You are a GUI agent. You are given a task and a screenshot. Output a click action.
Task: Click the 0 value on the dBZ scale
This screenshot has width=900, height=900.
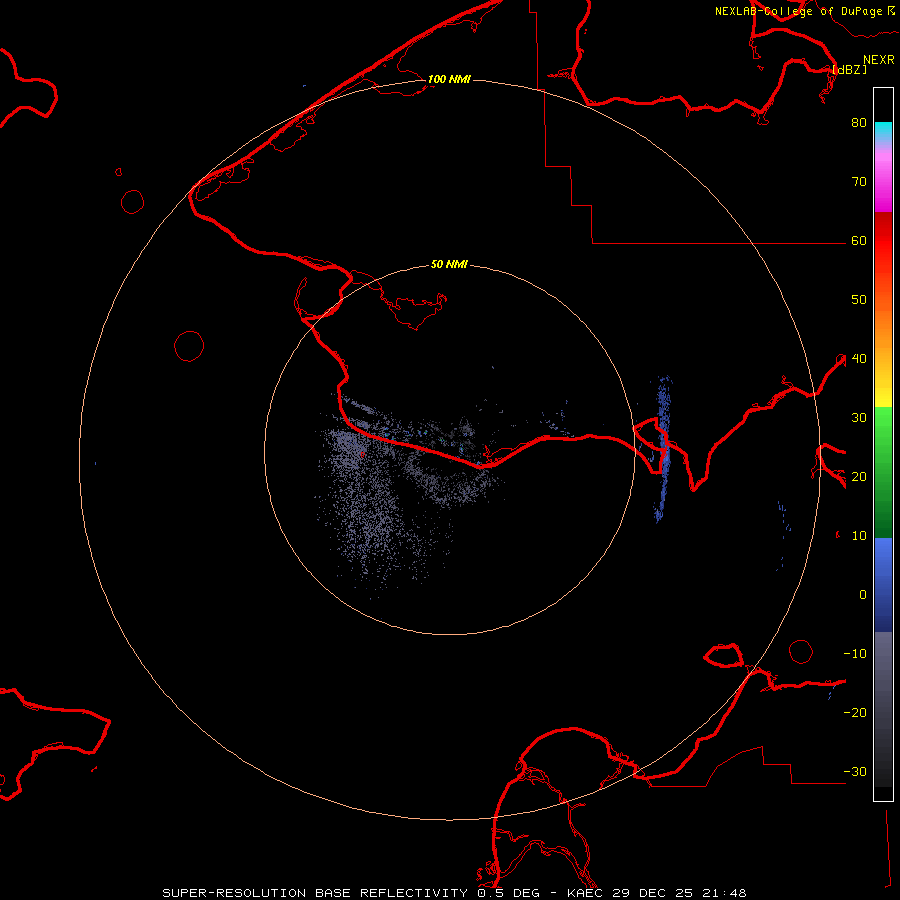coord(863,595)
